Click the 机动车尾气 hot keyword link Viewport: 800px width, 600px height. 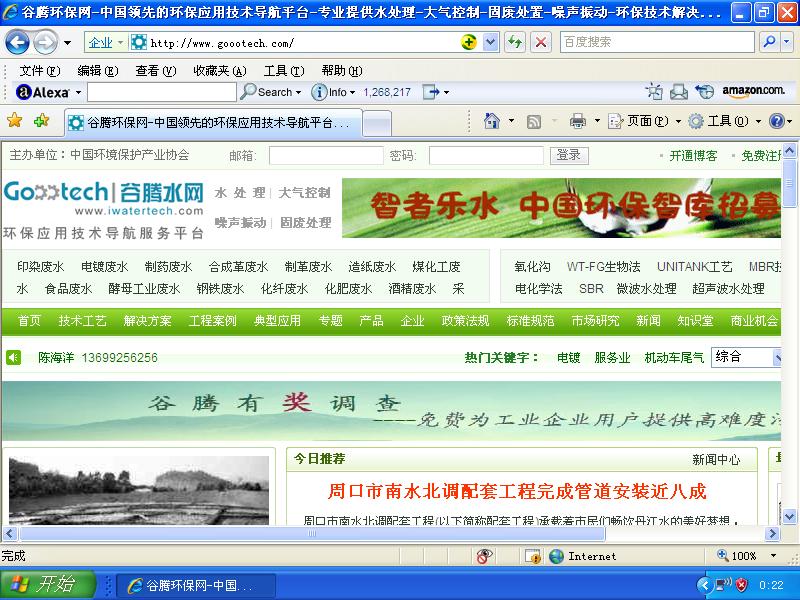coord(674,358)
